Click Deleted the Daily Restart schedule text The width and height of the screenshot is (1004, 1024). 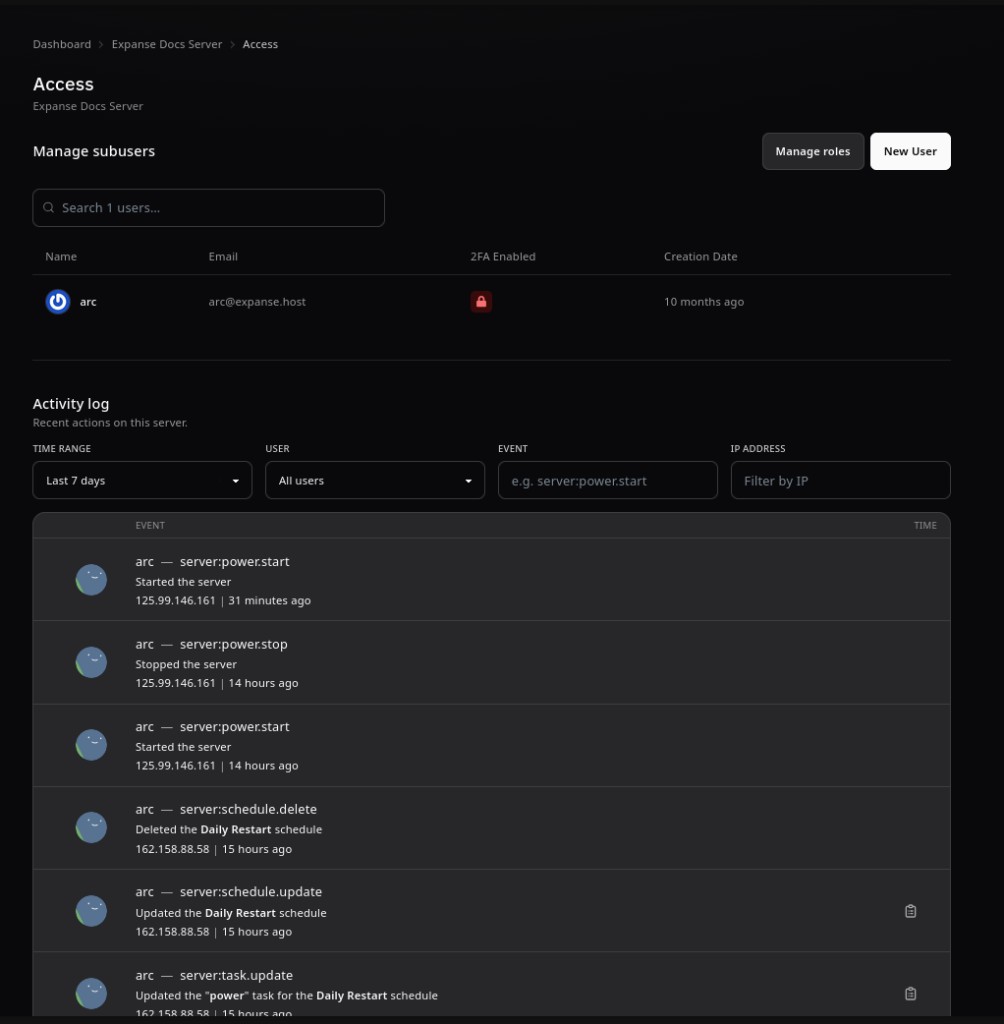point(229,829)
